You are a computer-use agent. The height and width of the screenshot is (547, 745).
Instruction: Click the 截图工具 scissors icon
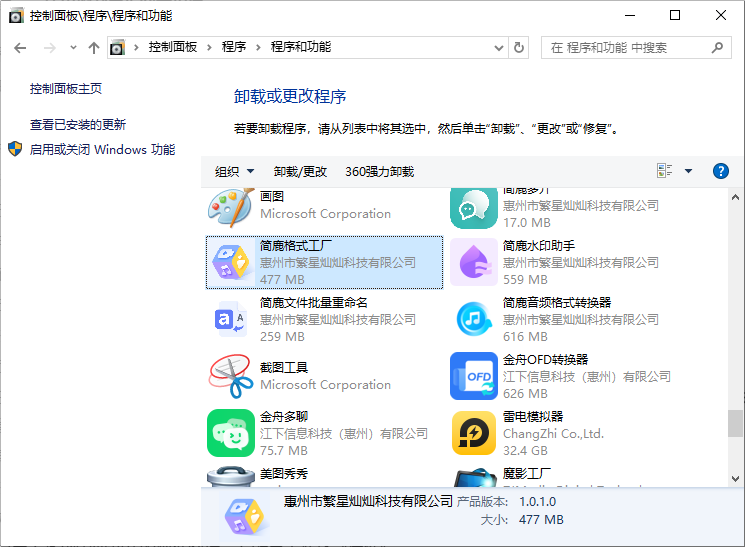click(x=231, y=376)
